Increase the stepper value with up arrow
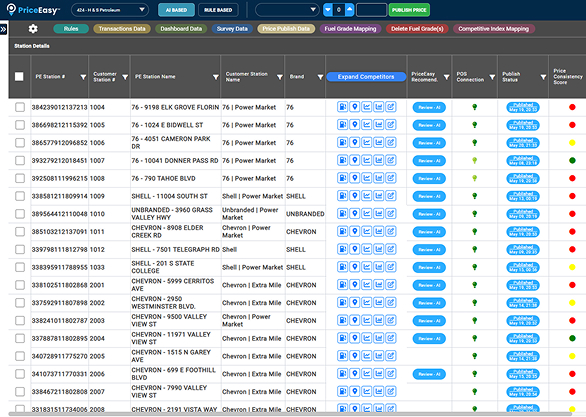 [349, 10]
